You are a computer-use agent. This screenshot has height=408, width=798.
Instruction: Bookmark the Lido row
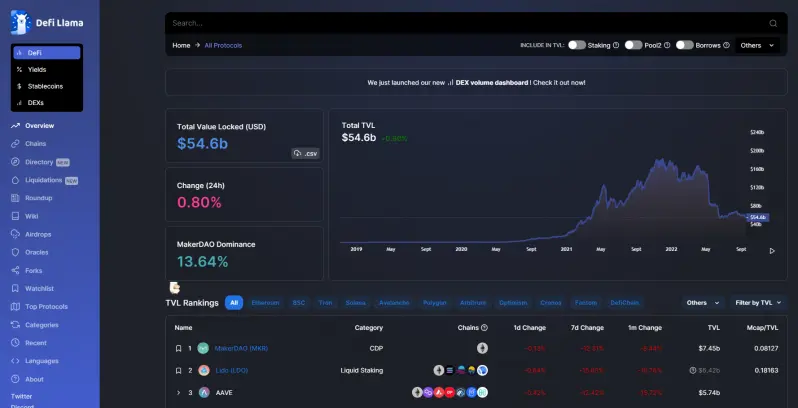(179, 370)
